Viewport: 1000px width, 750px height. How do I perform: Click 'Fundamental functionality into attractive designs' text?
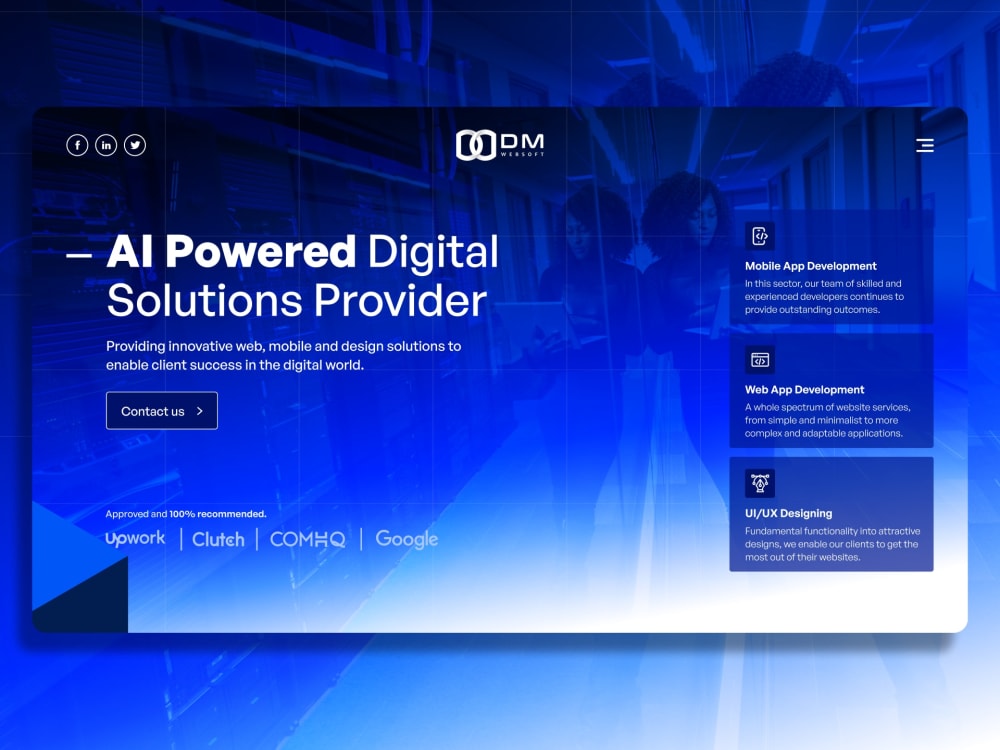point(832,544)
